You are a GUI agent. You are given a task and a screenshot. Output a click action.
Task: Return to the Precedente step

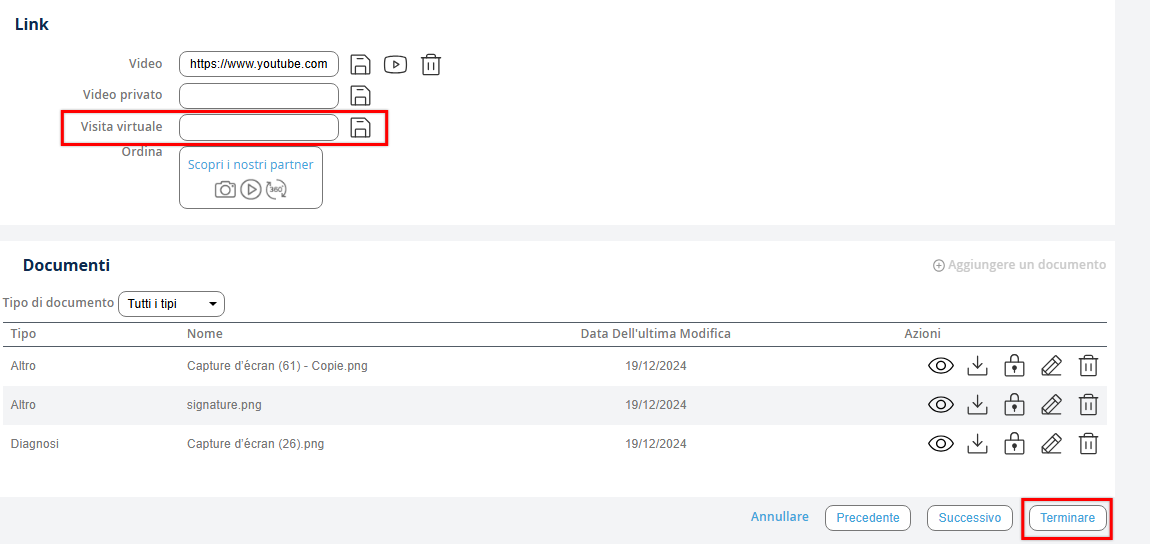coord(867,518)
